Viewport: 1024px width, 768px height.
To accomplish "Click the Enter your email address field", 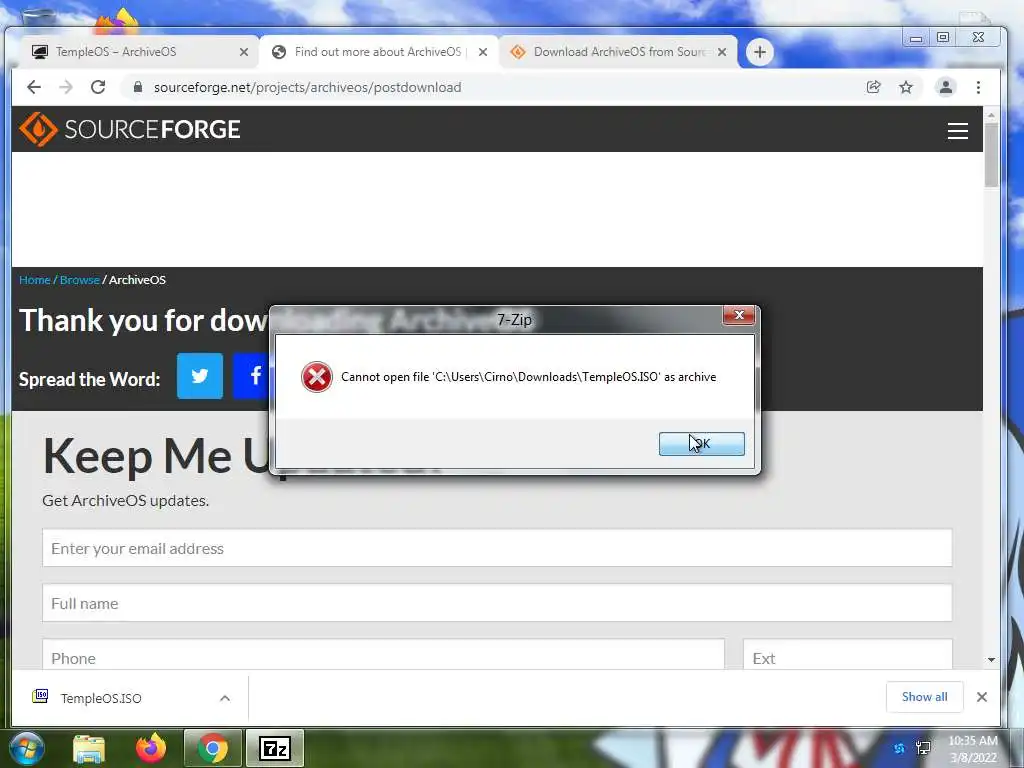I will 497,548.
